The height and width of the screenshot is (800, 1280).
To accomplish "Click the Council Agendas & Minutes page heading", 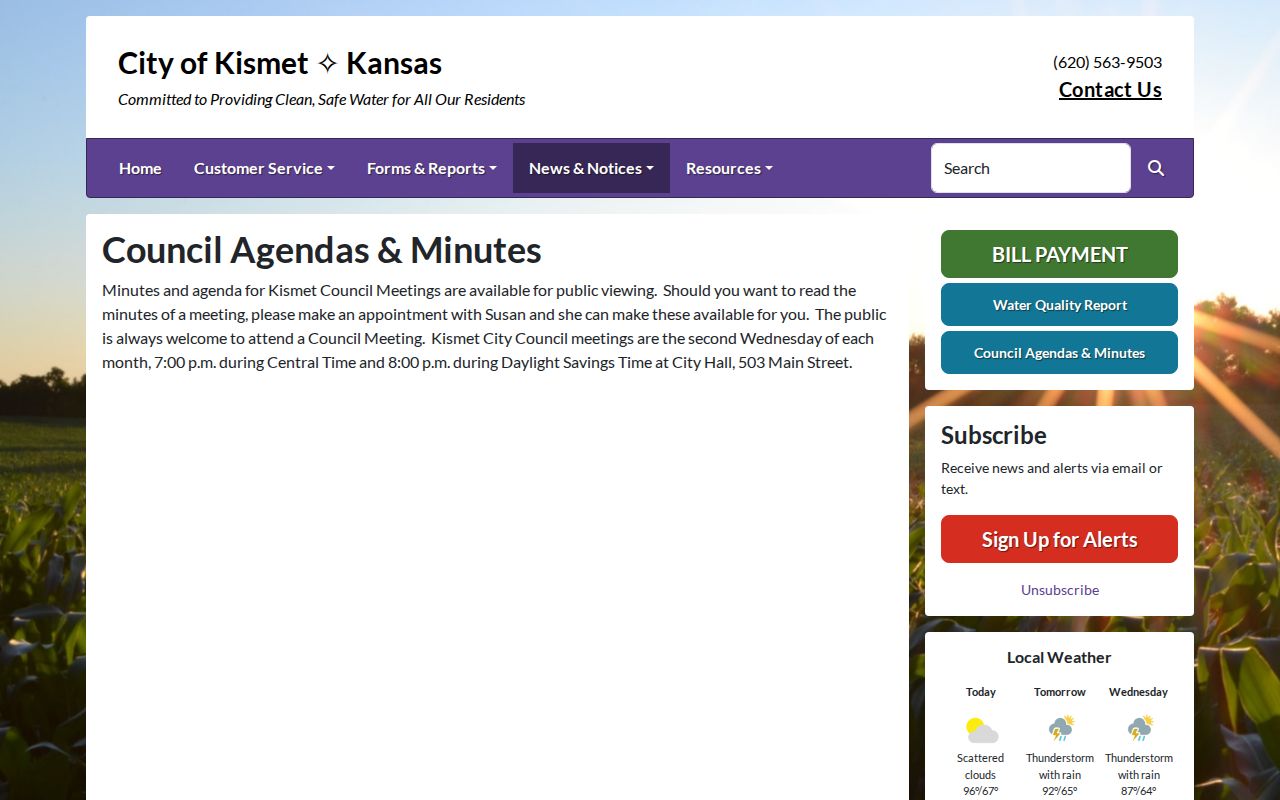I will click(322, 250).
